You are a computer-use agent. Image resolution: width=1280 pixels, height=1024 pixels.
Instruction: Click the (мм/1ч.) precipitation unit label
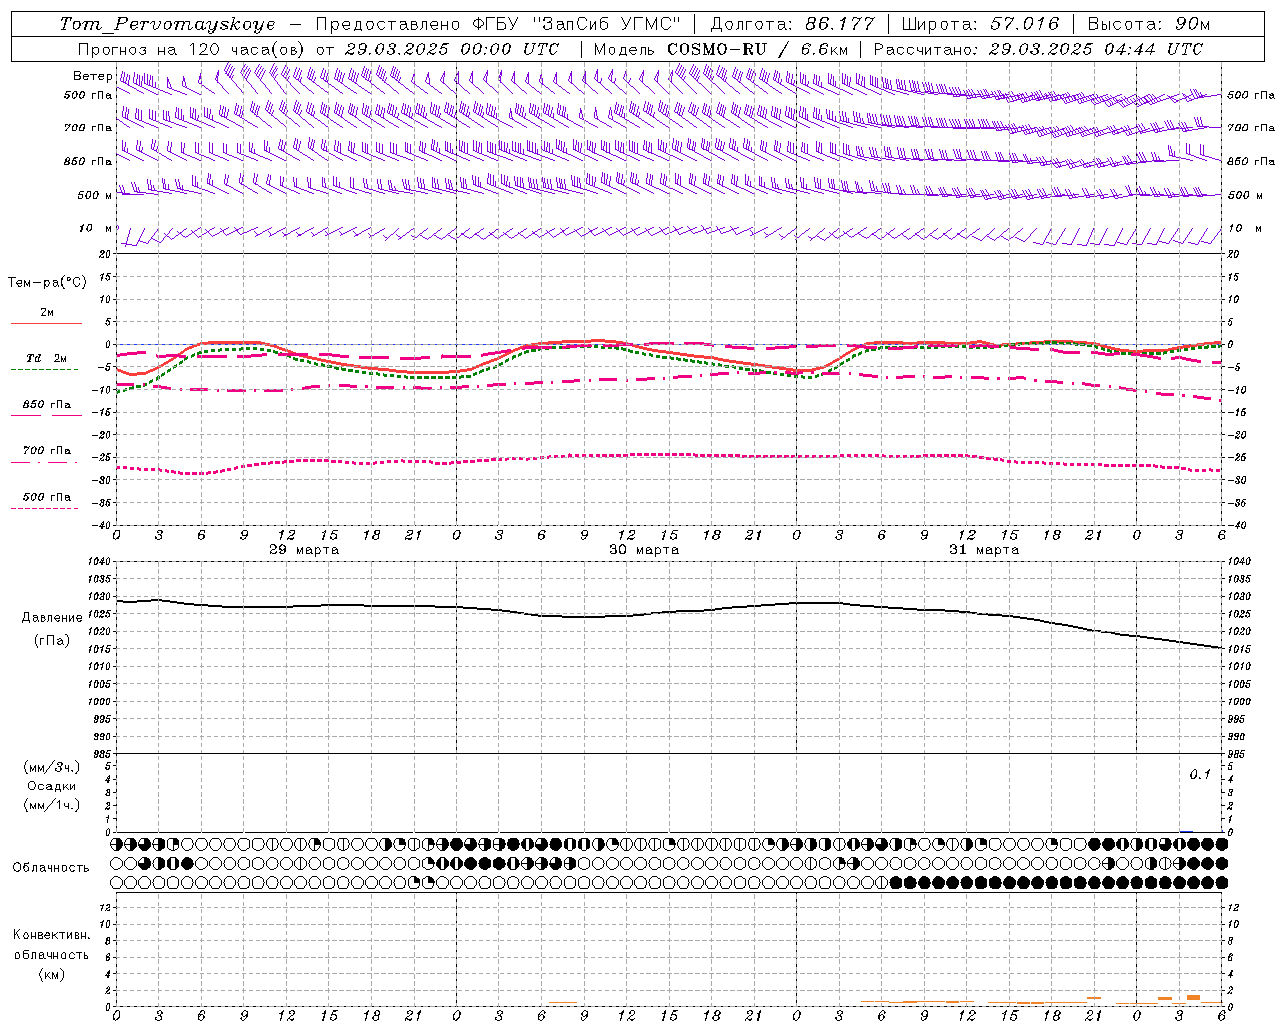click(x=52, y=805)
